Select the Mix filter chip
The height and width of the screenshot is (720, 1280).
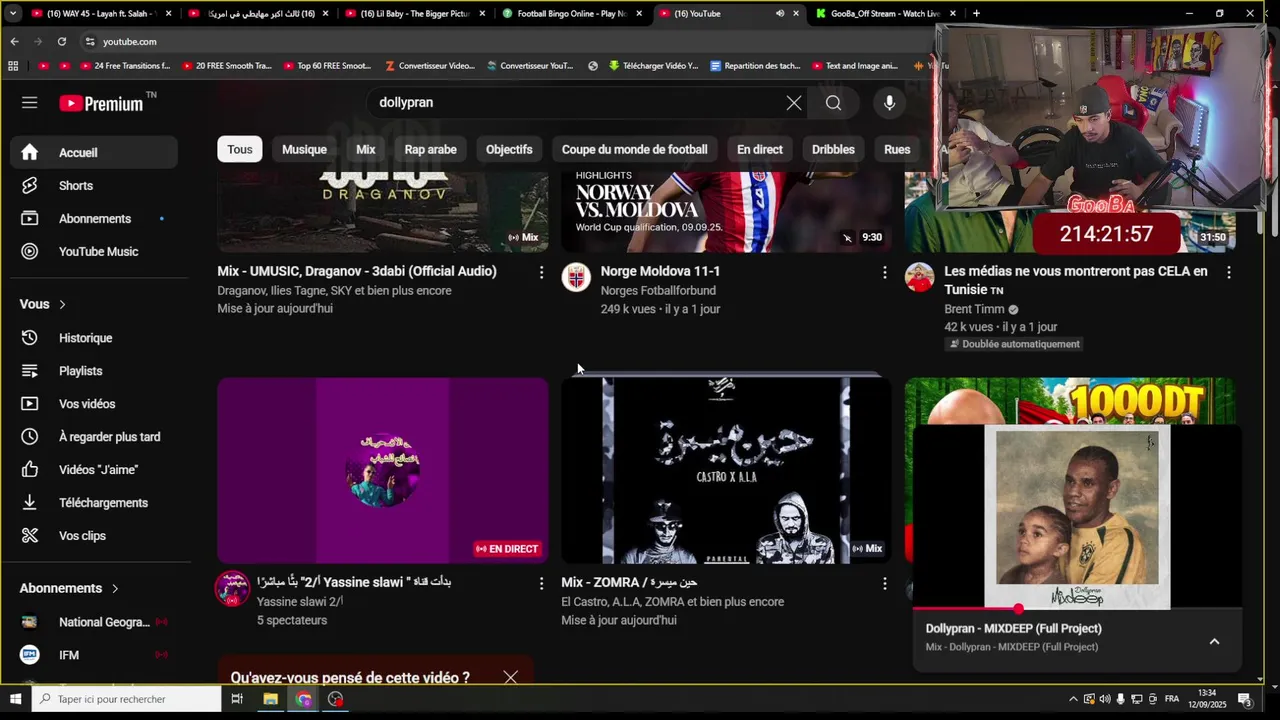click(366, 149)
